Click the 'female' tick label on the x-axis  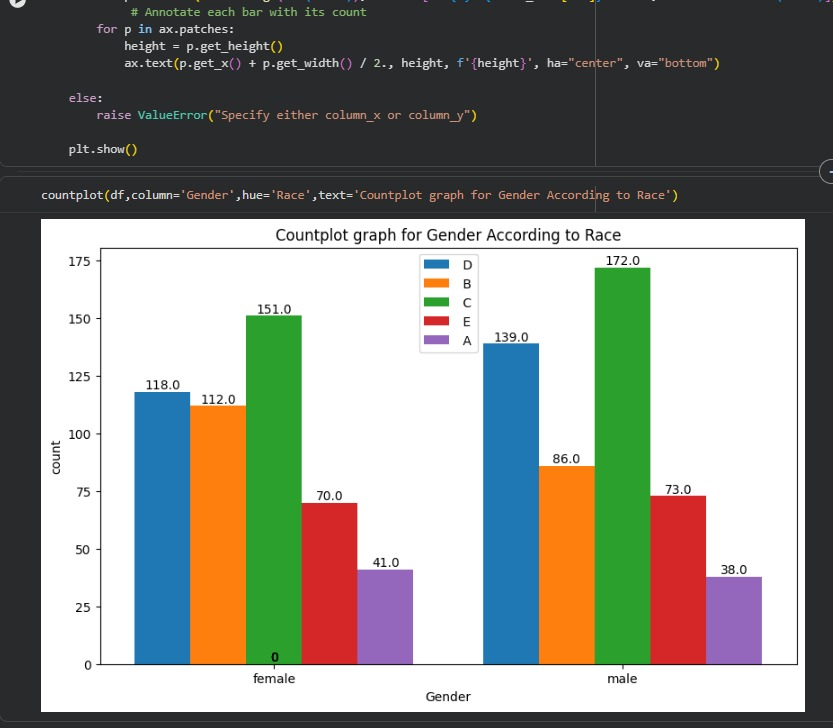(x=273, y=677)
